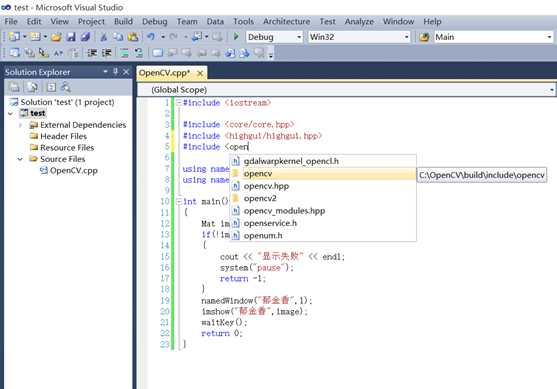Screen dimensions: 557x389
Task: Open the Solution Configurations Debug dropdown
Action: point(299,37)
